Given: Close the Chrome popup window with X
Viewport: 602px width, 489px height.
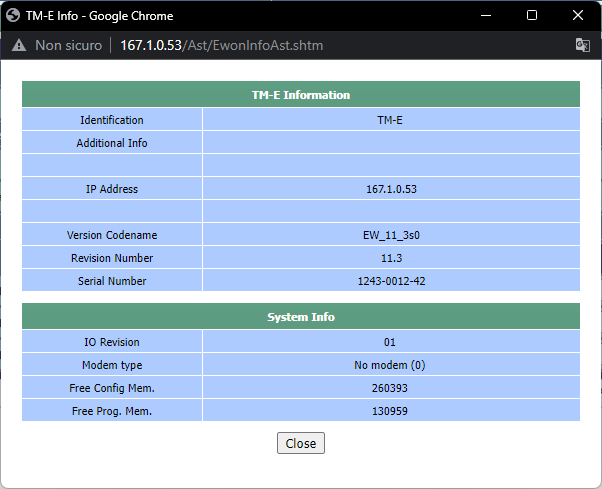Looking at the screenshot, I should pyautogui.click(x=578, y=15).
